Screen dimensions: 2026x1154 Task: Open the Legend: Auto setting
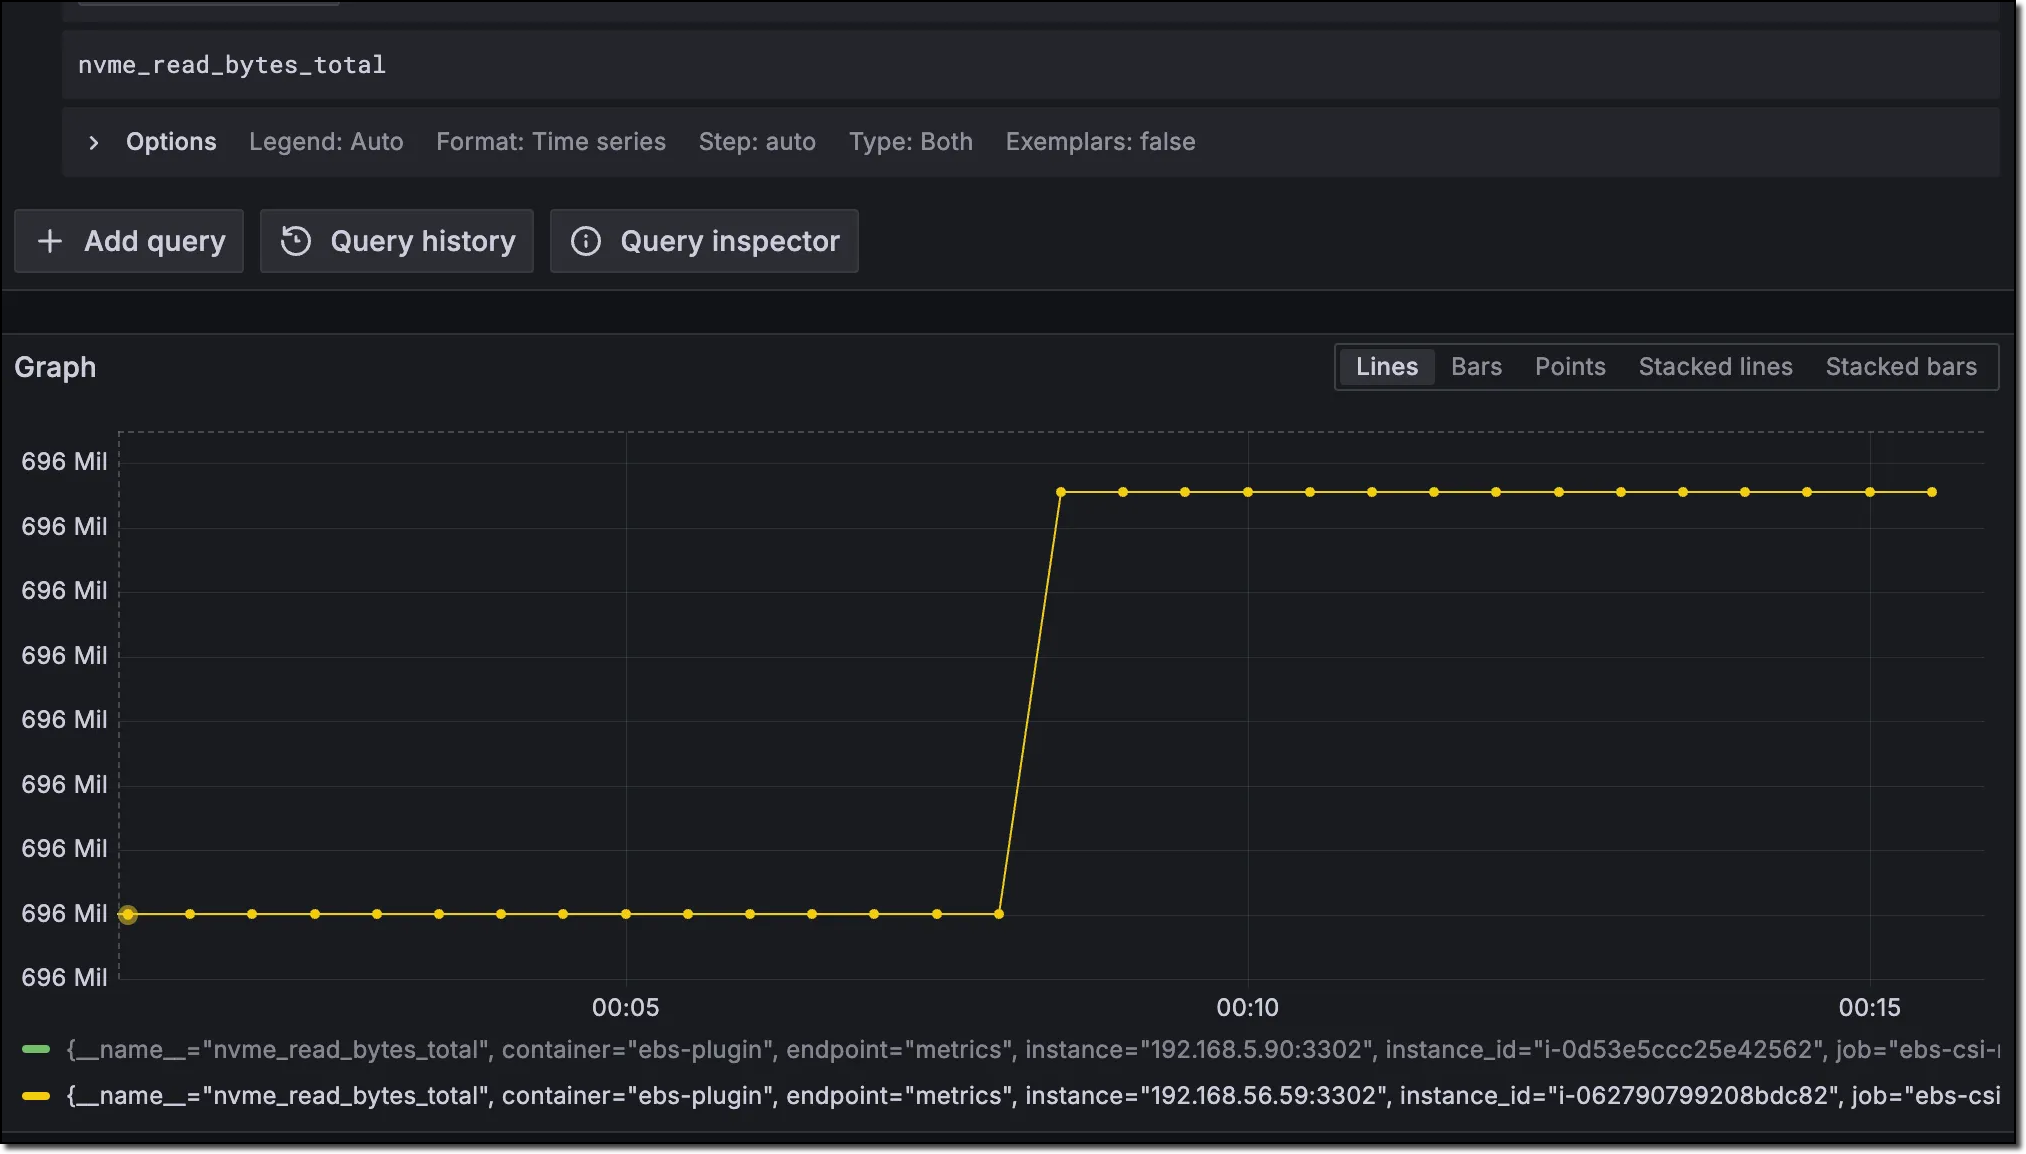(x=326, y=142)
